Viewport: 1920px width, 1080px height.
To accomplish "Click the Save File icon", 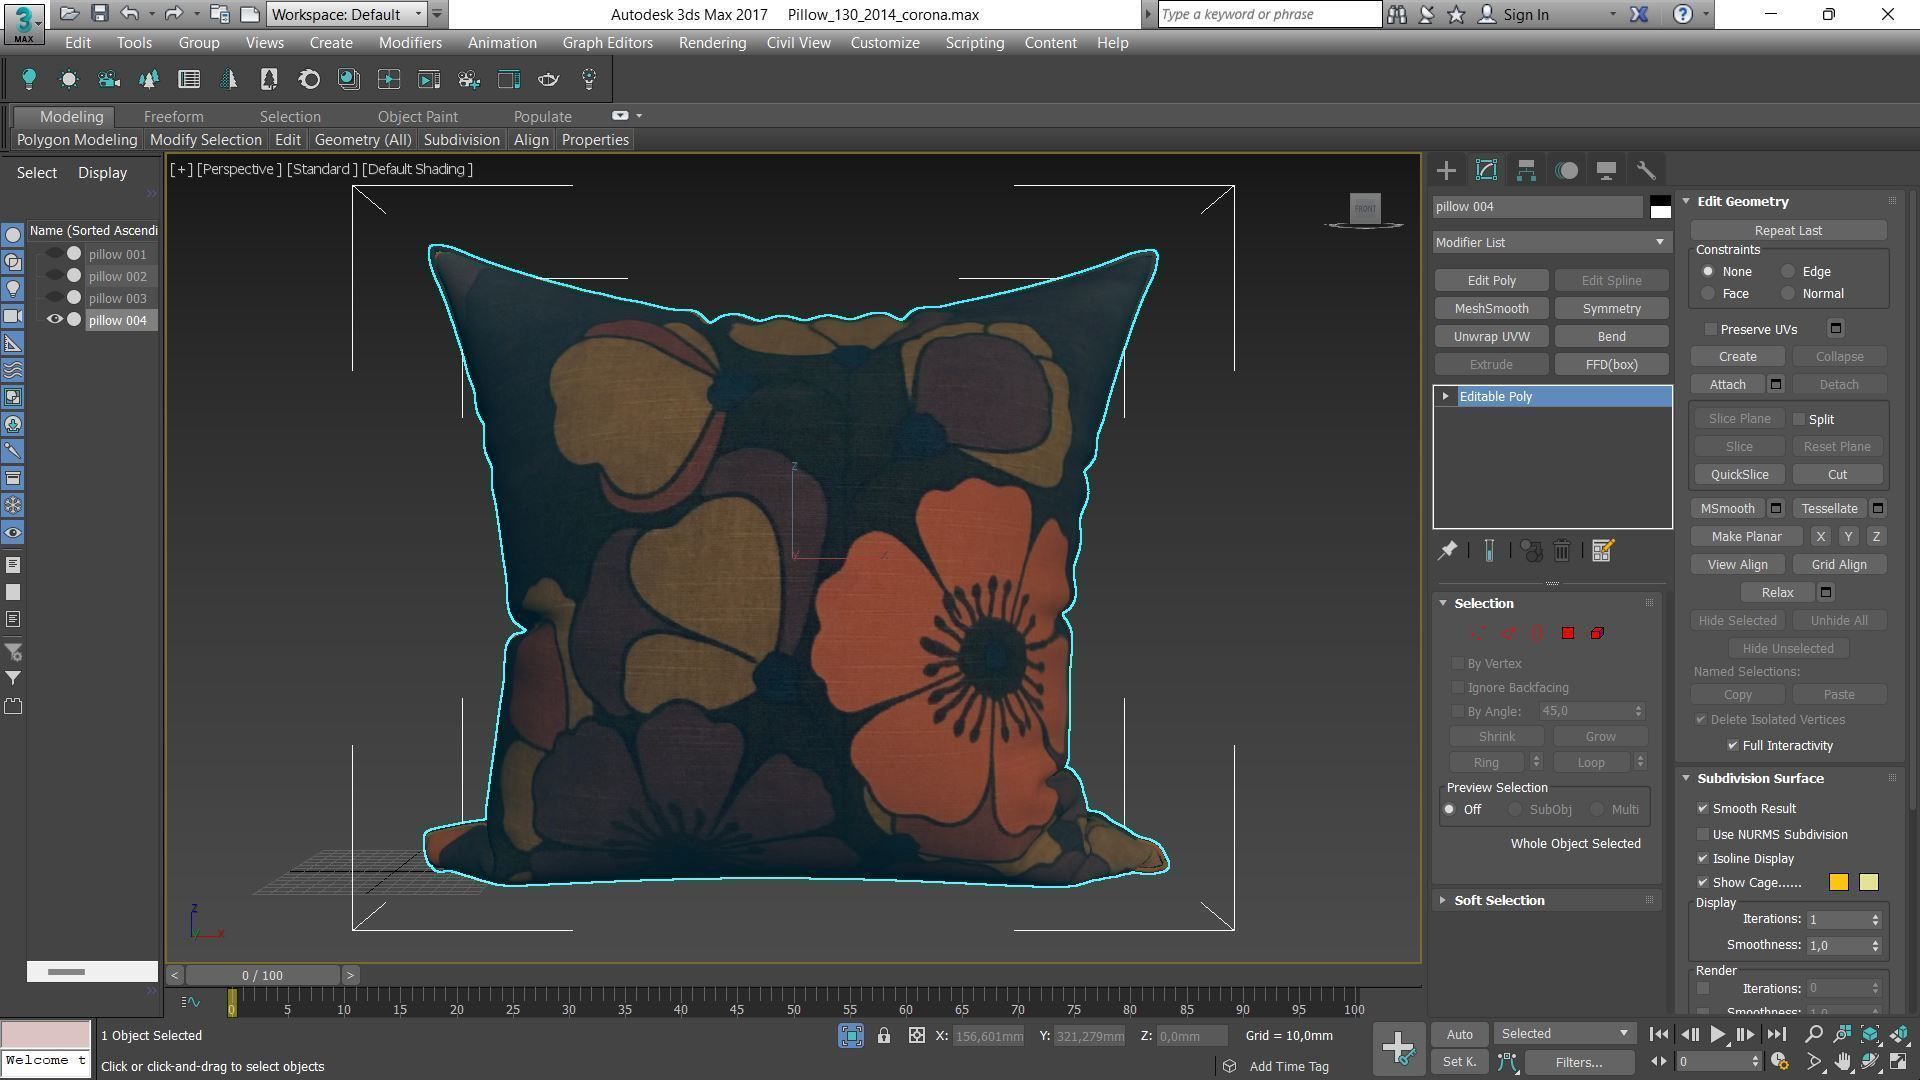I will [99, 14].
